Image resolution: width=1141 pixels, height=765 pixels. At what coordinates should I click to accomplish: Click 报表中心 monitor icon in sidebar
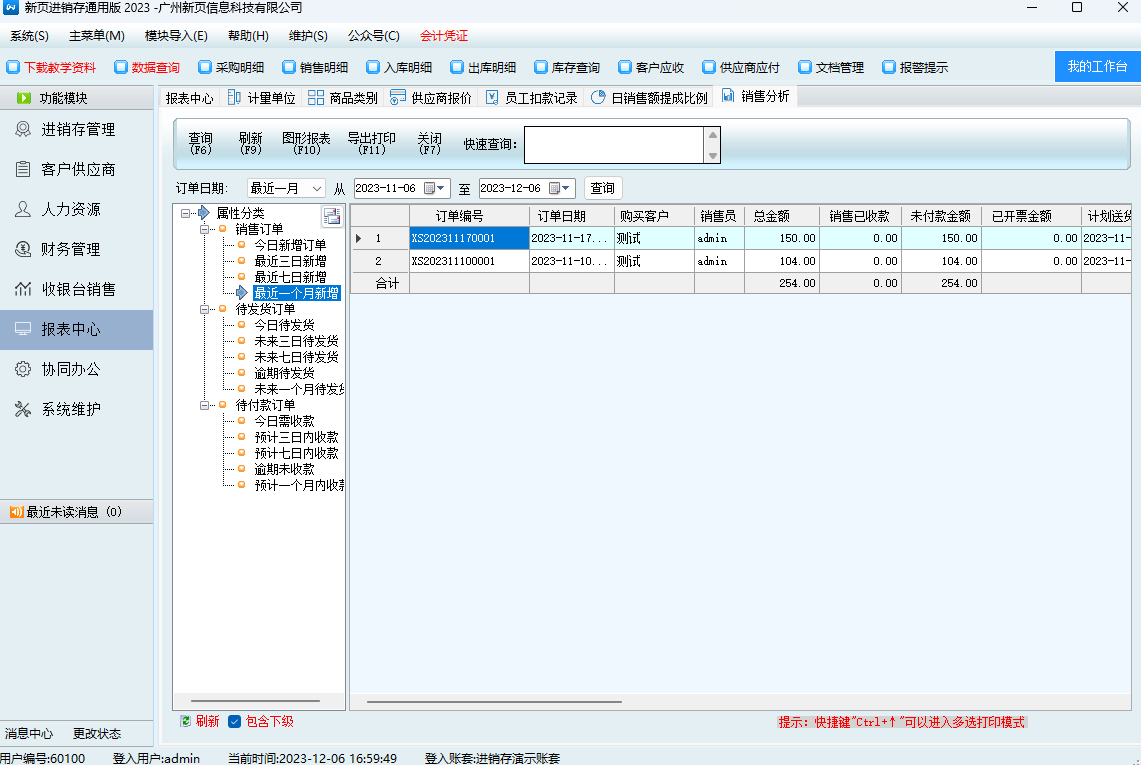coord(23,330)
